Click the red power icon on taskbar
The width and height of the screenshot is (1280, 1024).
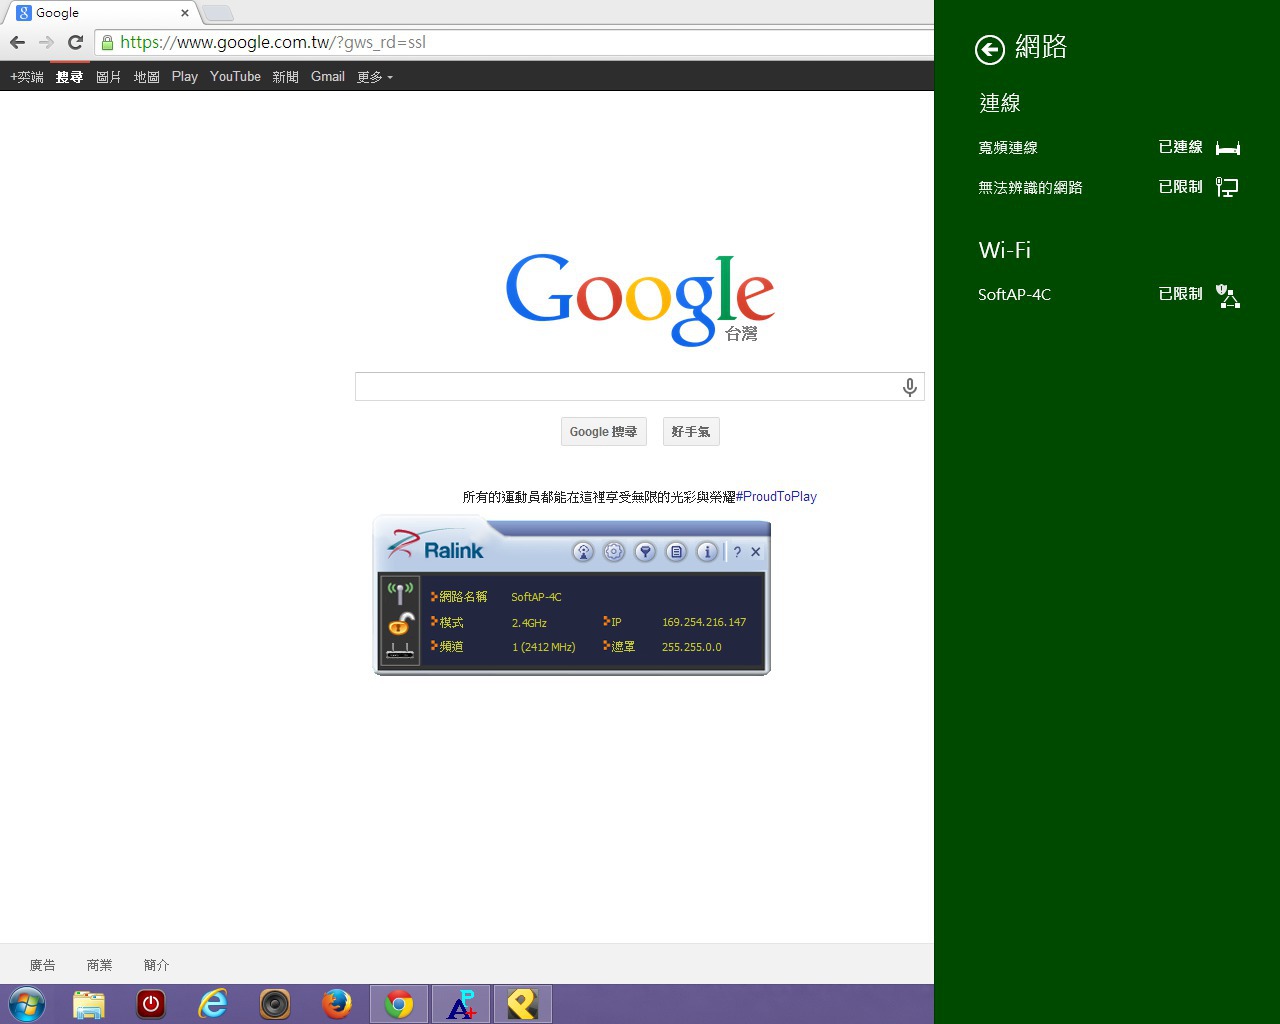point(151,1004)
